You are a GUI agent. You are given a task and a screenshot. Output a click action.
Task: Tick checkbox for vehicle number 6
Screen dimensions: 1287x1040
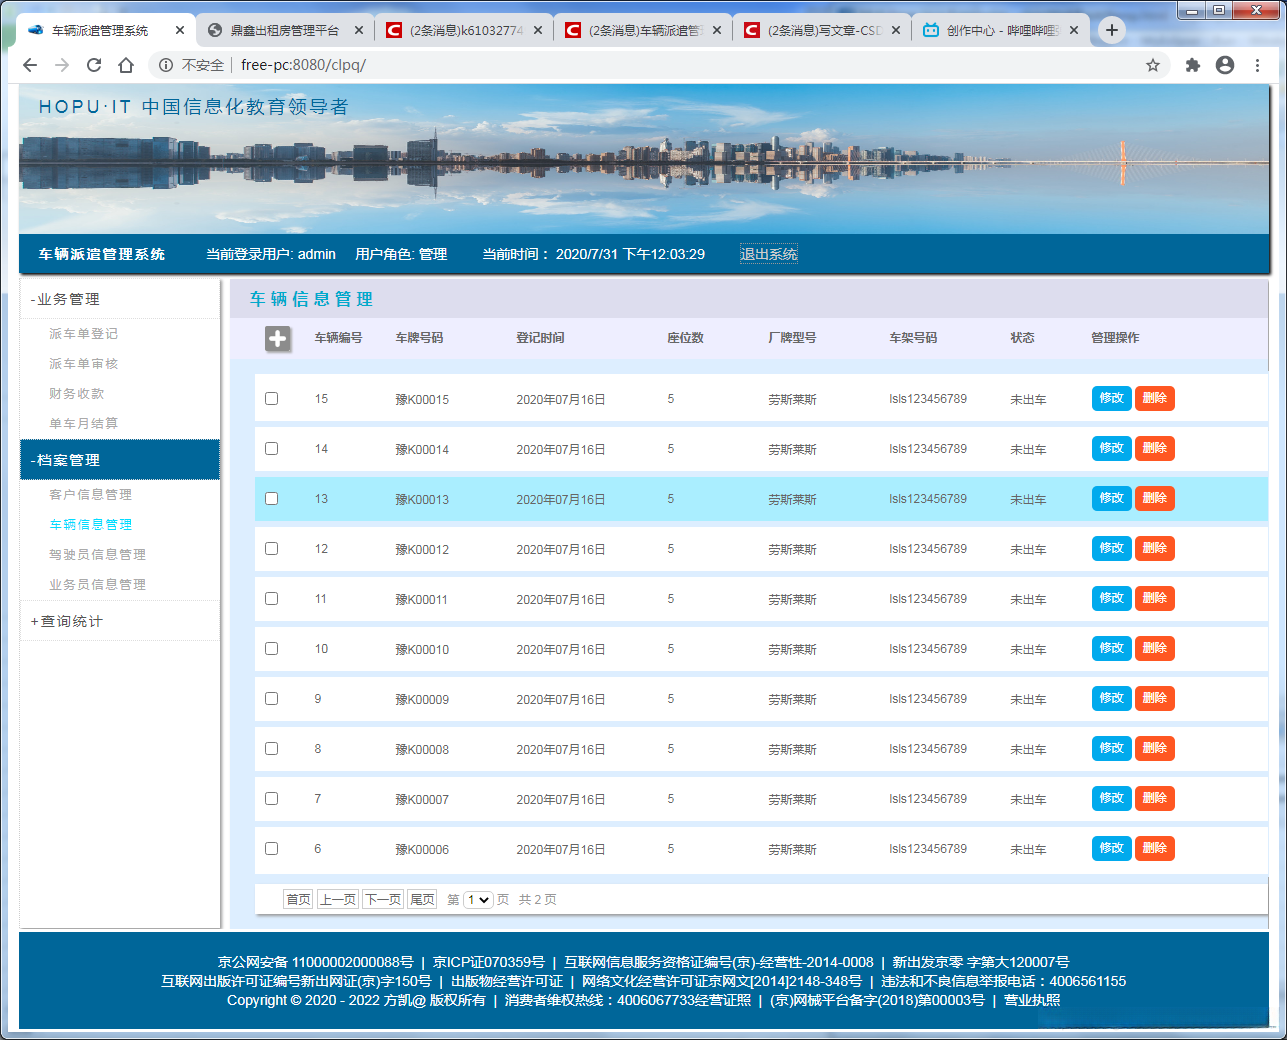click(x=271, y=849)
